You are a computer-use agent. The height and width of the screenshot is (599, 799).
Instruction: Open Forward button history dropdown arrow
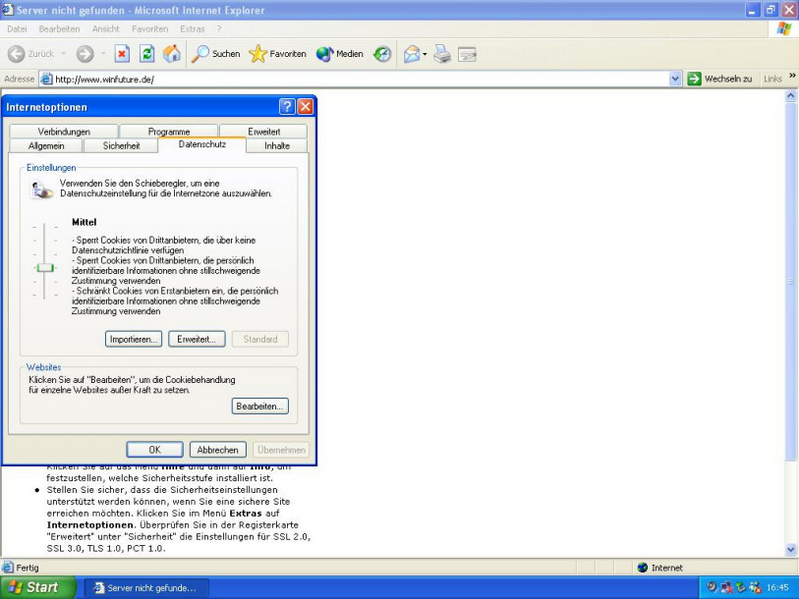(x=102, y=54)
